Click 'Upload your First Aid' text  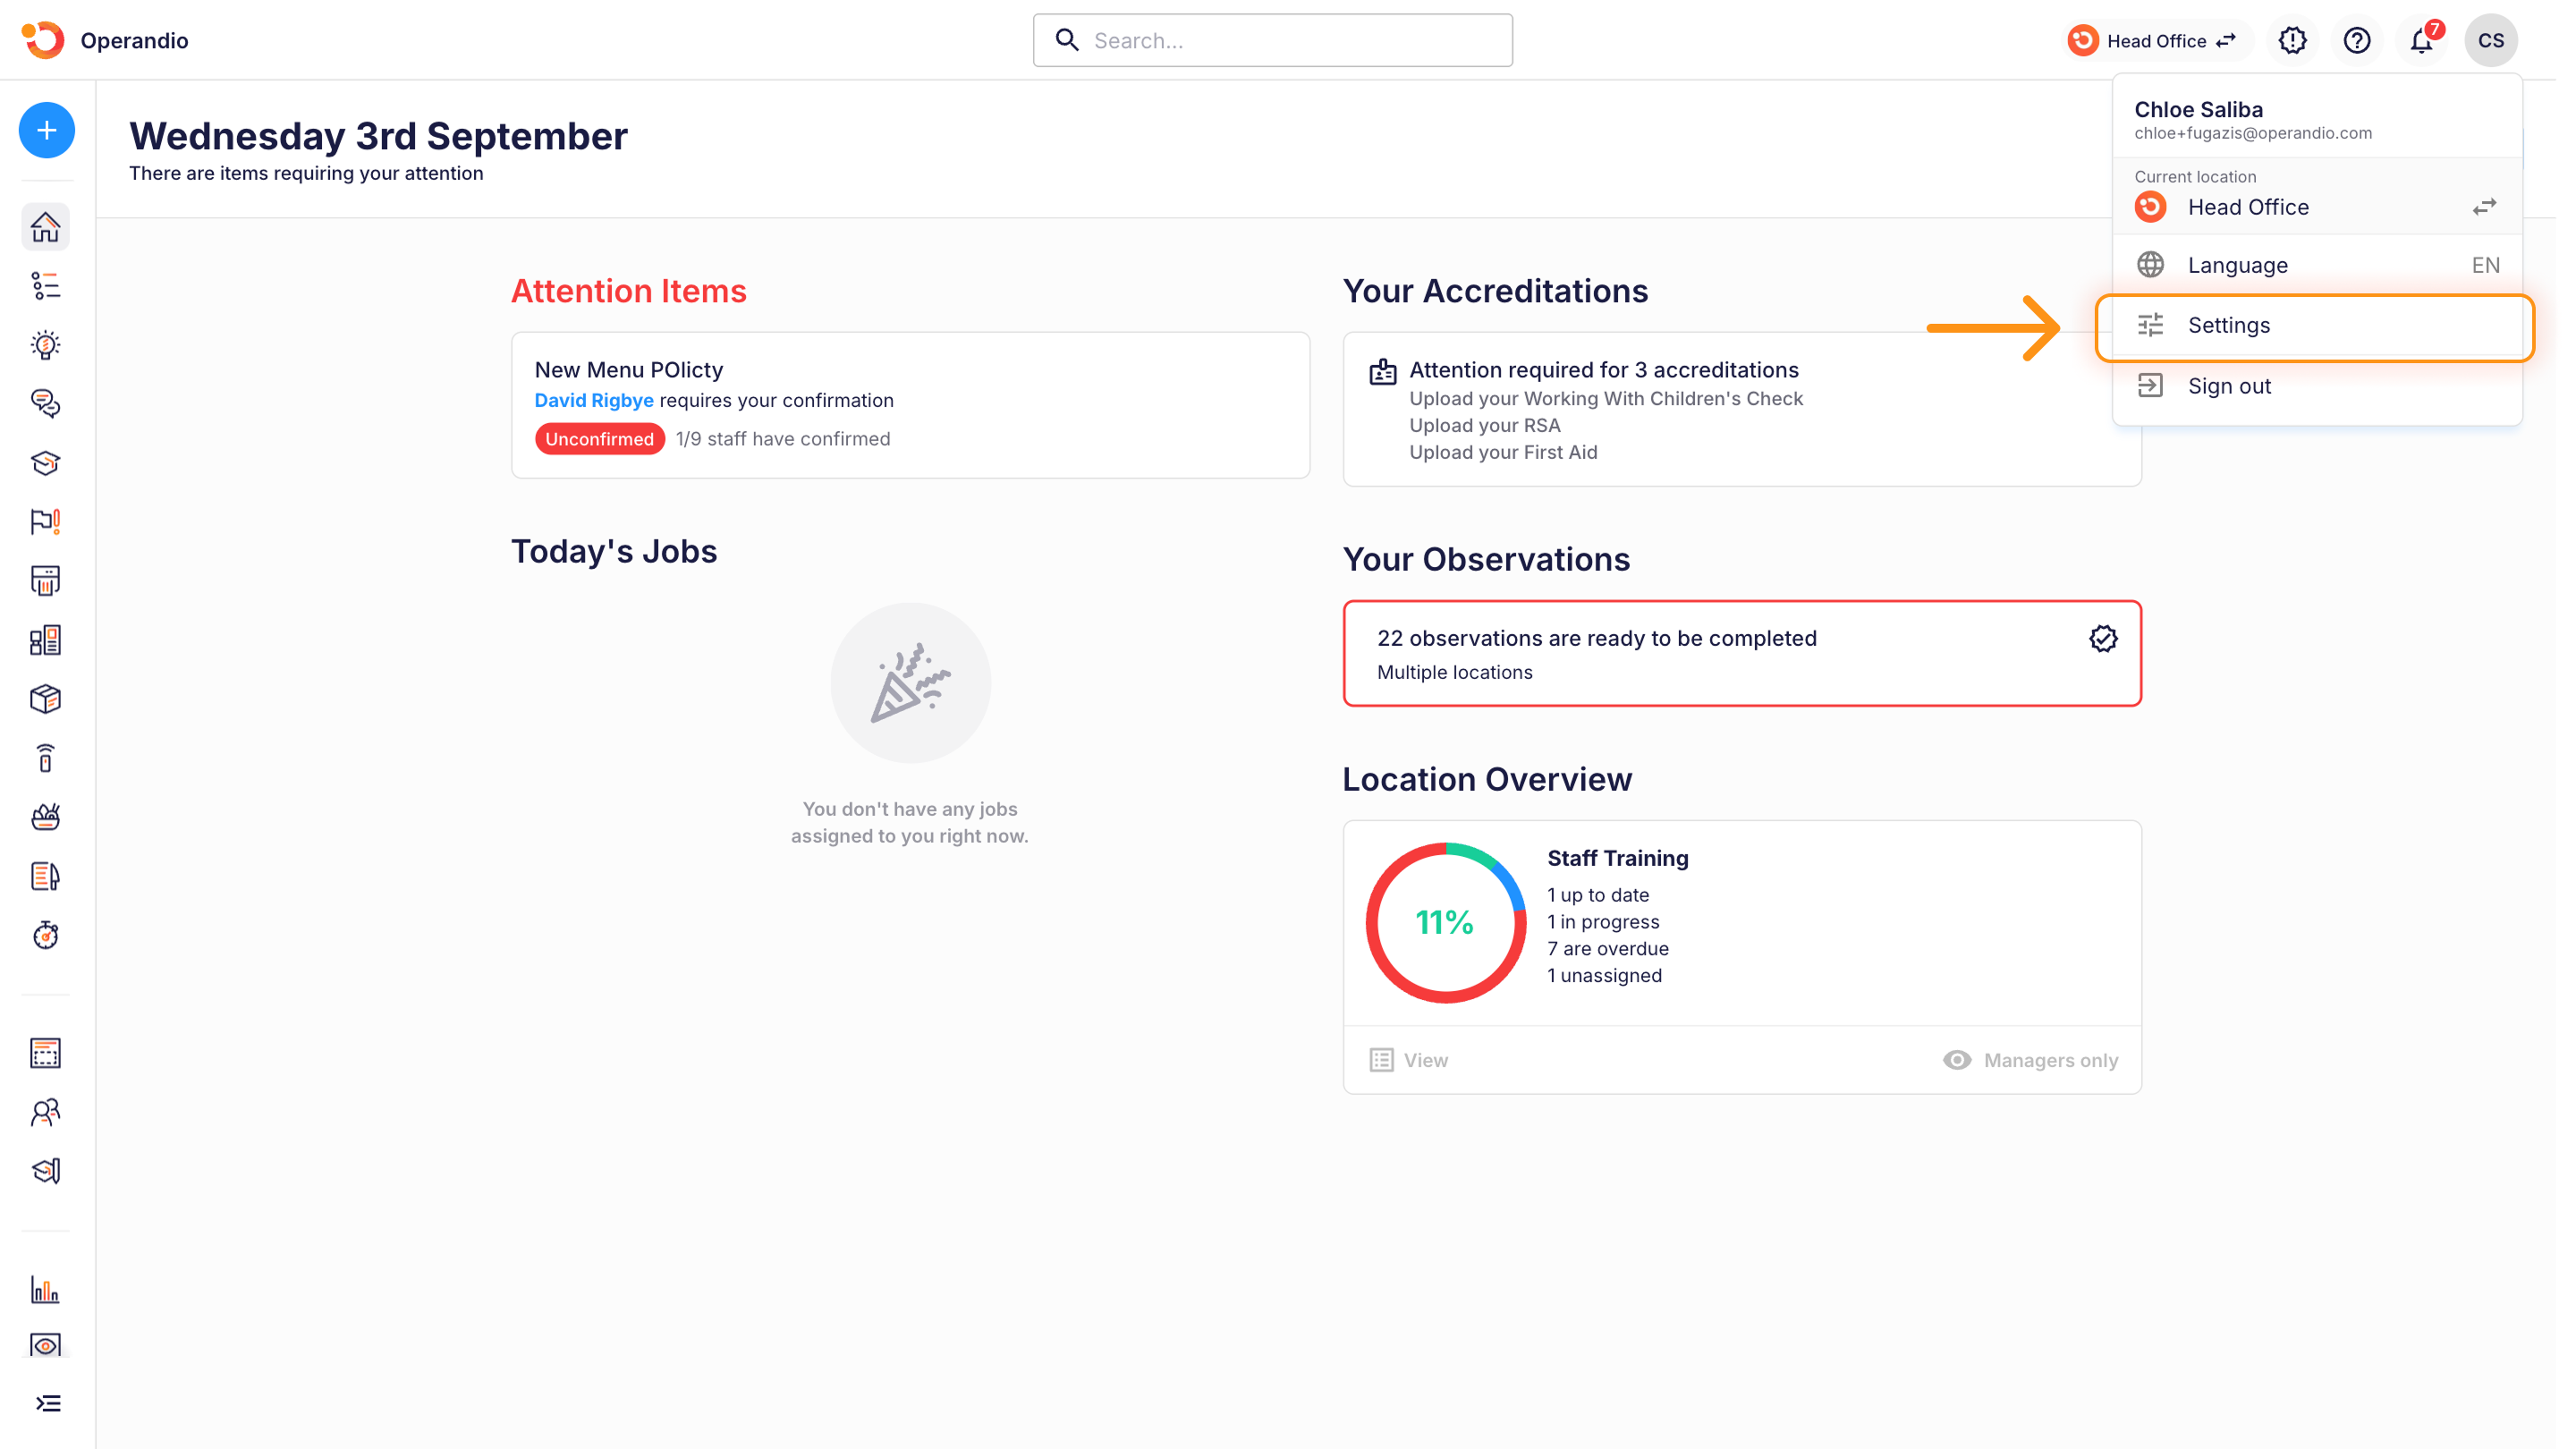click(1503, 452)
